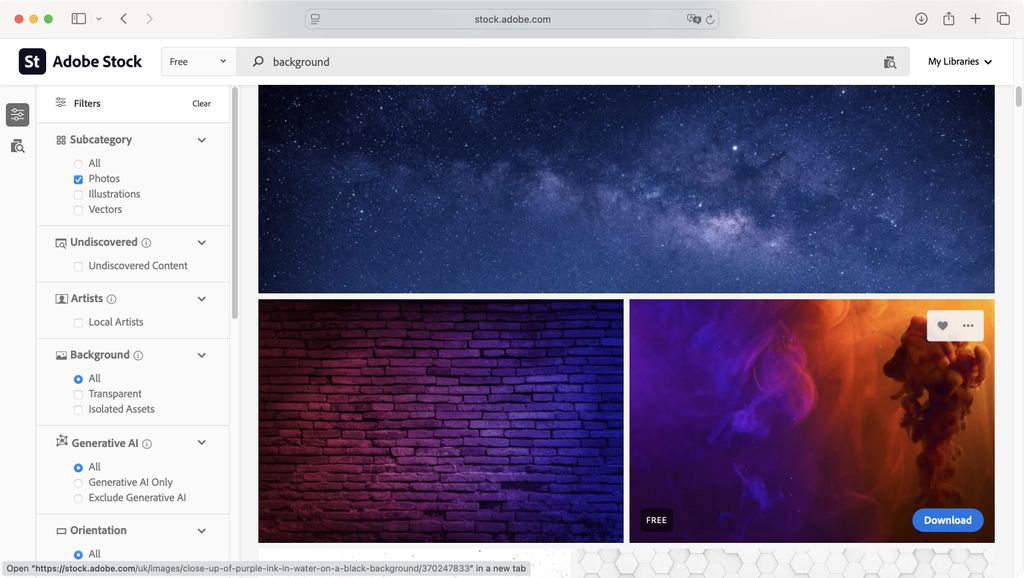This screenshot has width=1024, height=578.
Task: Open the Filters panel sliders icon
Action: [16, 114]
